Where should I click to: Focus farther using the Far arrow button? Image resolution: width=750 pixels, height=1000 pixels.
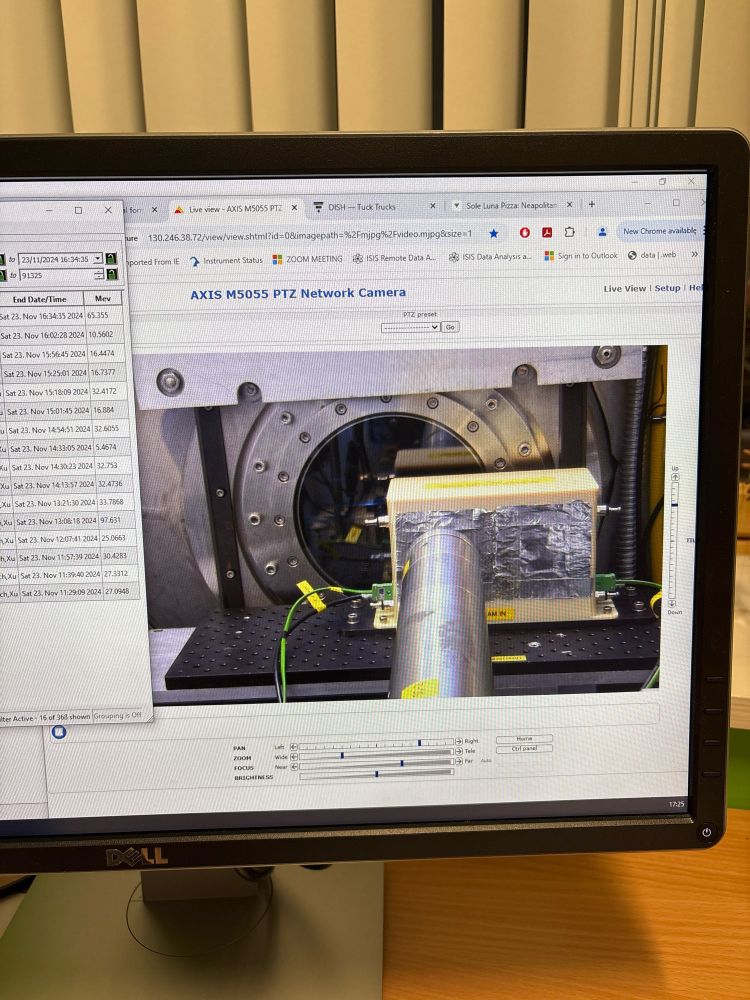459,761
